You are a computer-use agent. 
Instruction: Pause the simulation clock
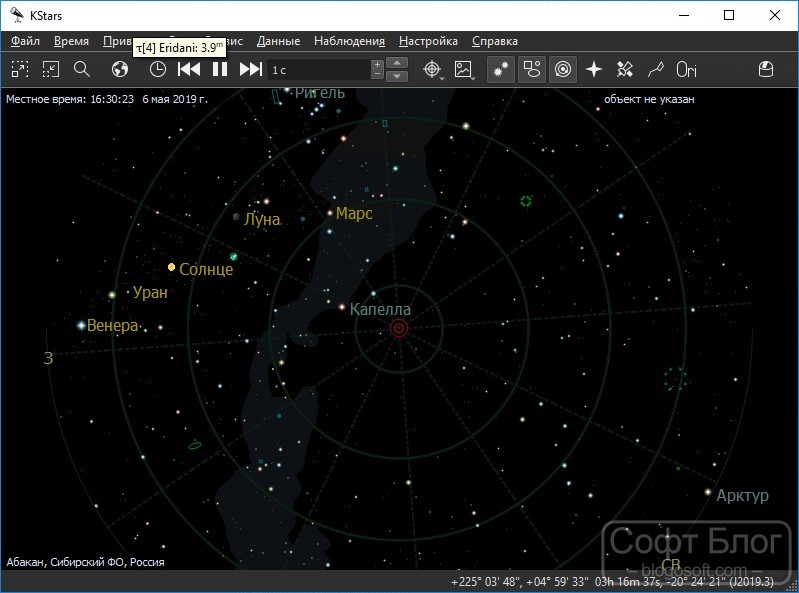tap(220, 69)
